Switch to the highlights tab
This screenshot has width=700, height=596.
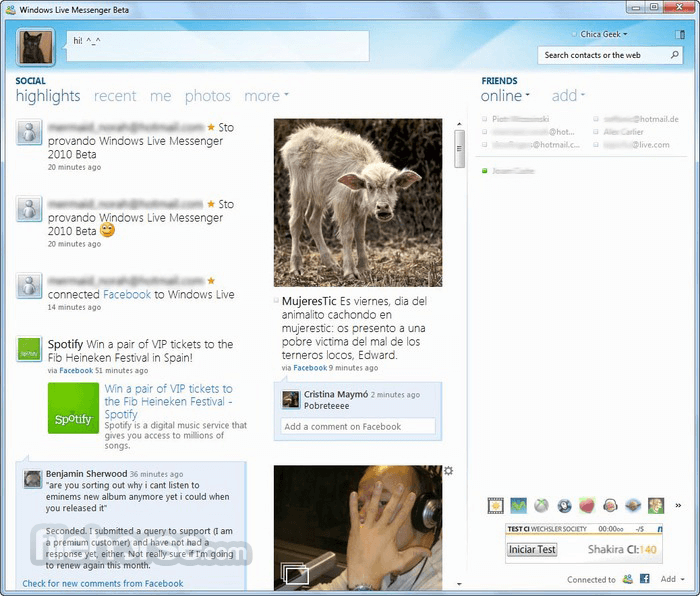click(x=48, y=96)
